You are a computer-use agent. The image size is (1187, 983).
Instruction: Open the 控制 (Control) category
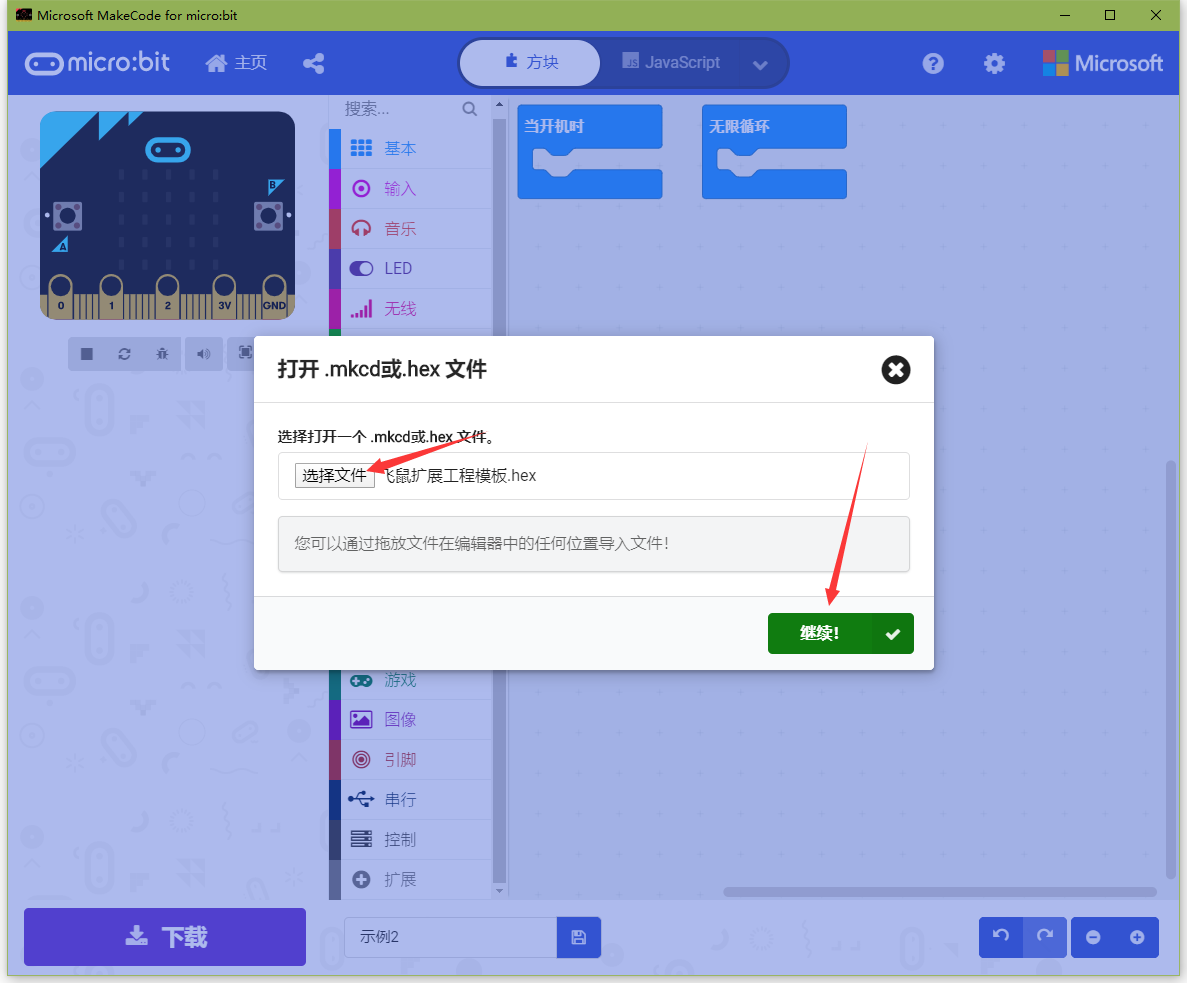[399, 839]
